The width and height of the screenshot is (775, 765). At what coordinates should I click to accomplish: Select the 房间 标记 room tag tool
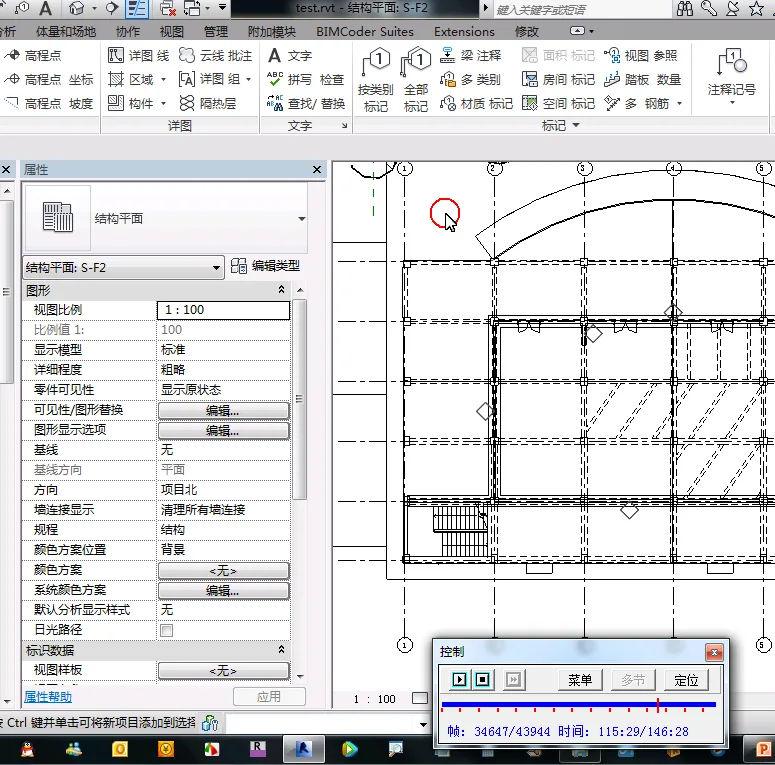pyautogui.click(x=559, y=79)
